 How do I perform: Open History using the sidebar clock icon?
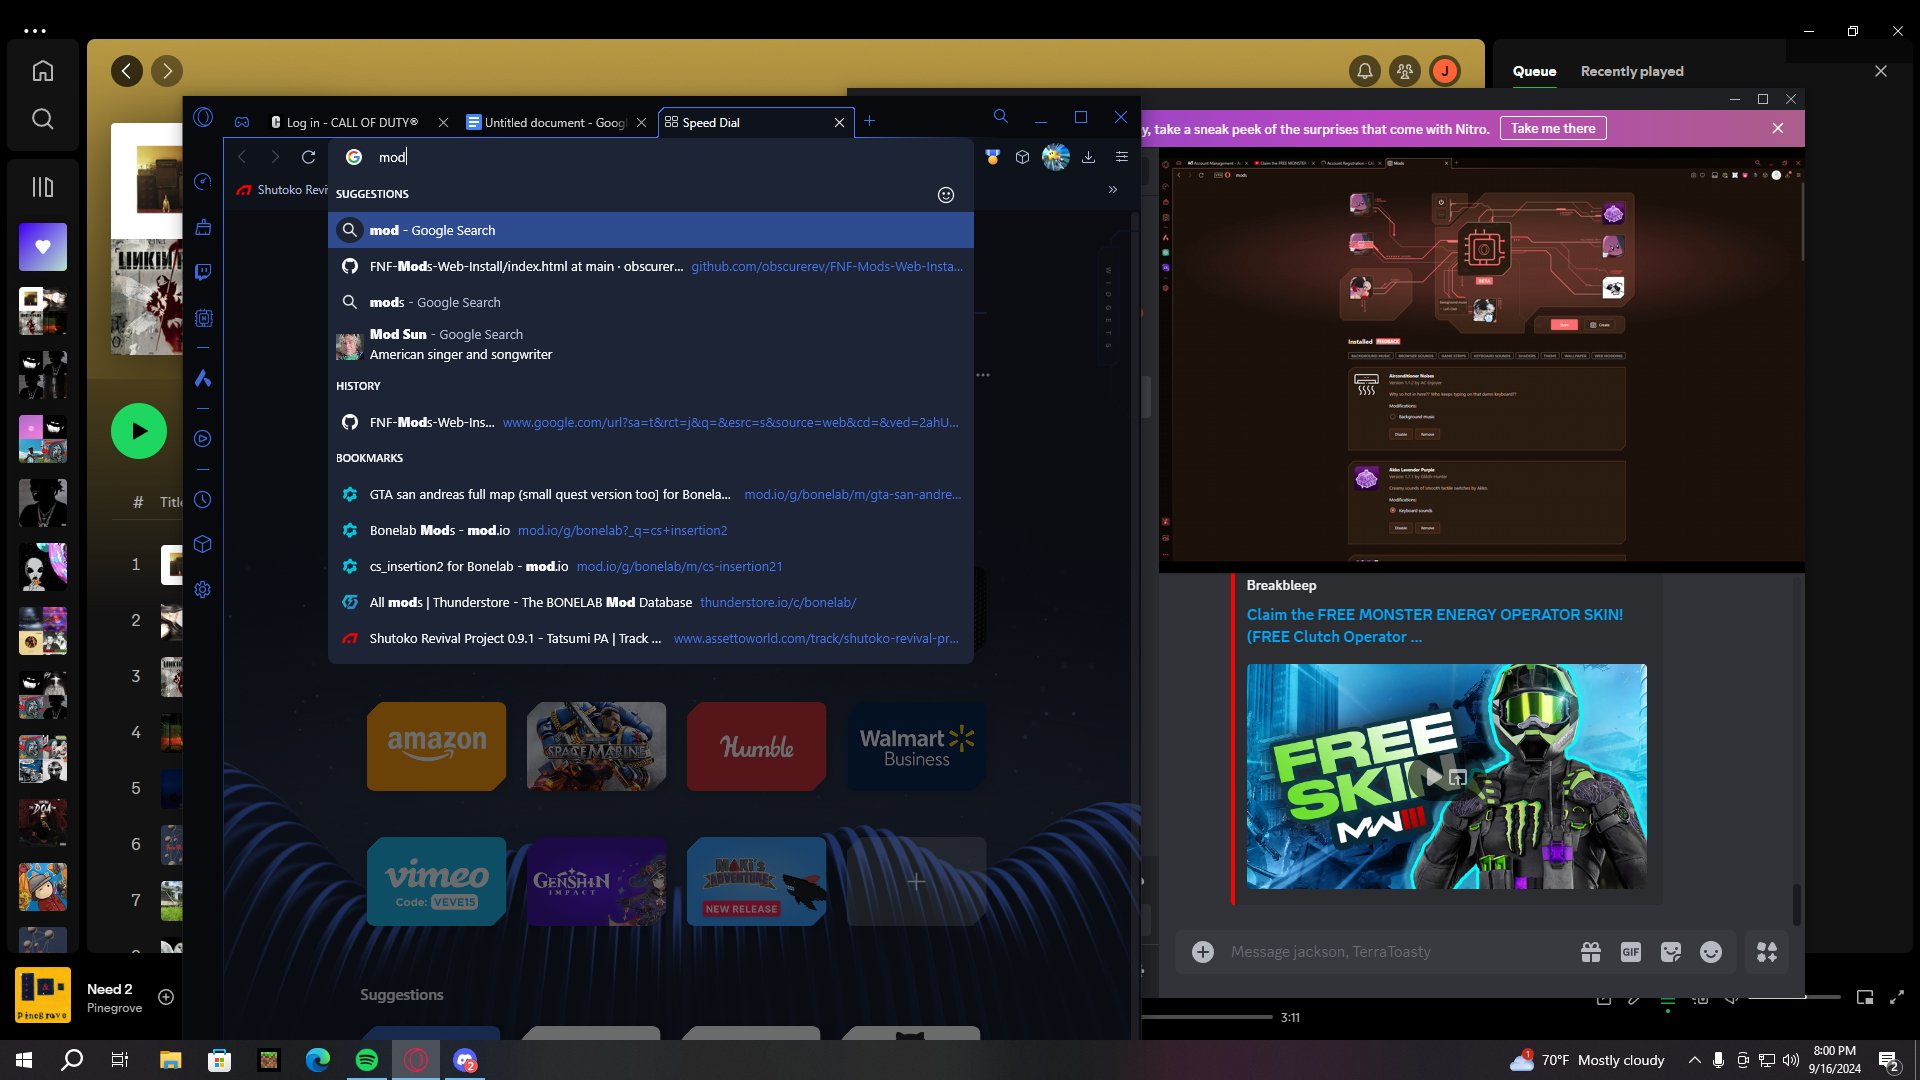203,500
